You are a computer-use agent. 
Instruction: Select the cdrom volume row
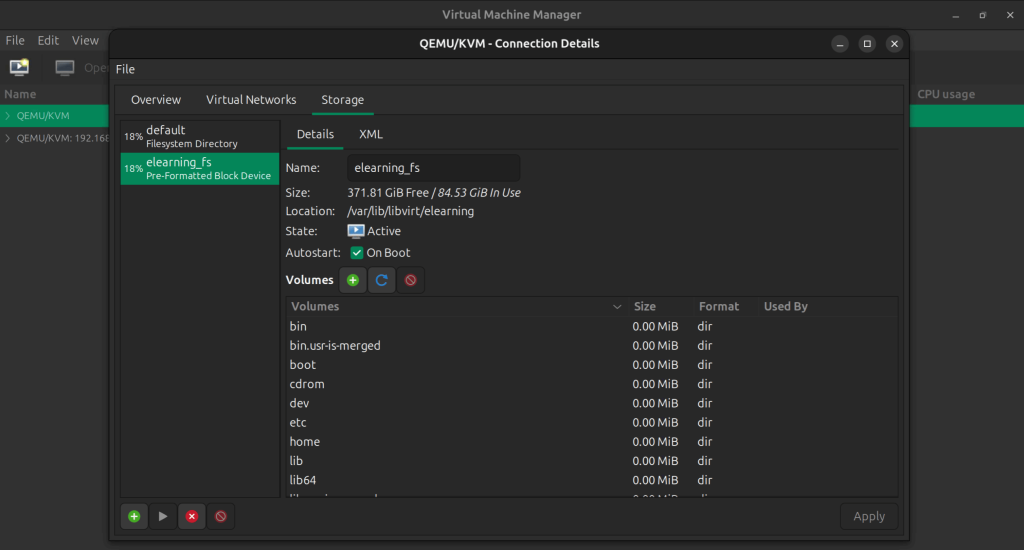tap(592, 384)
